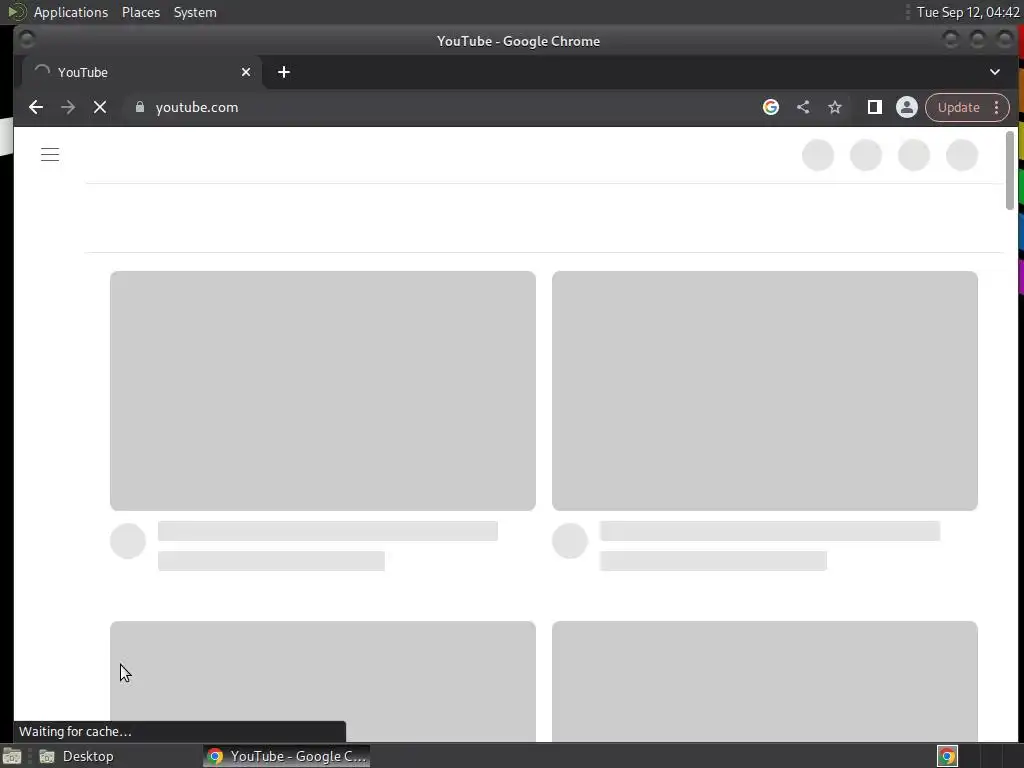
Task: Open the Google icon in address bar
Action: (x=771, y=107)
